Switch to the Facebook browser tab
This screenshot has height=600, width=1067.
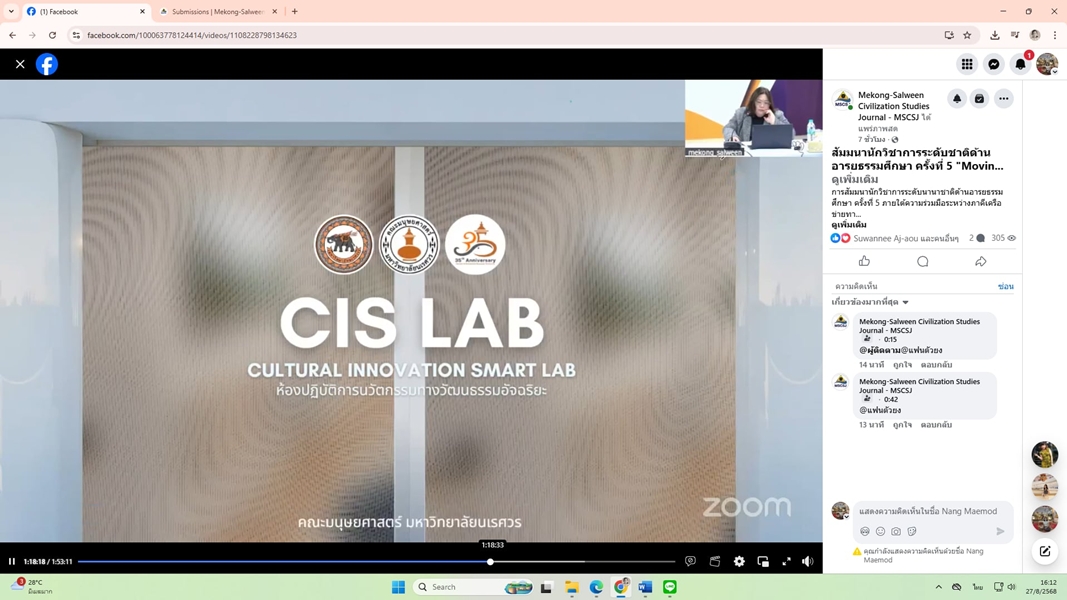pyautogui.click(x=85, y=12)
